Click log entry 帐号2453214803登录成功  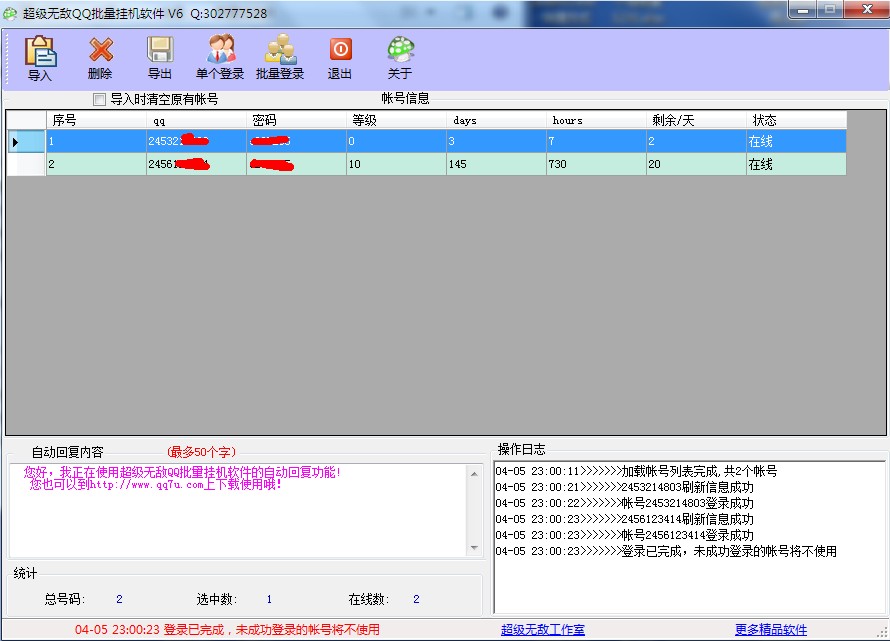[x=624, y=503]
